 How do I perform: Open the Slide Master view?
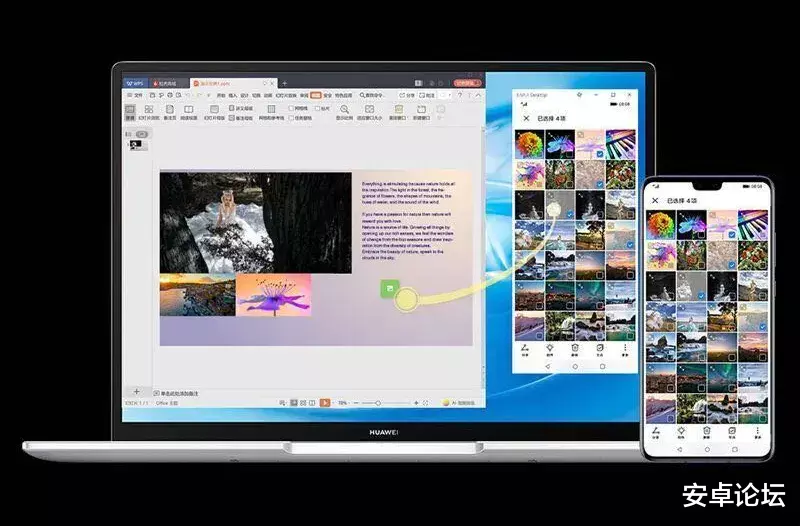pyautogui.click(x=214, y=112)
